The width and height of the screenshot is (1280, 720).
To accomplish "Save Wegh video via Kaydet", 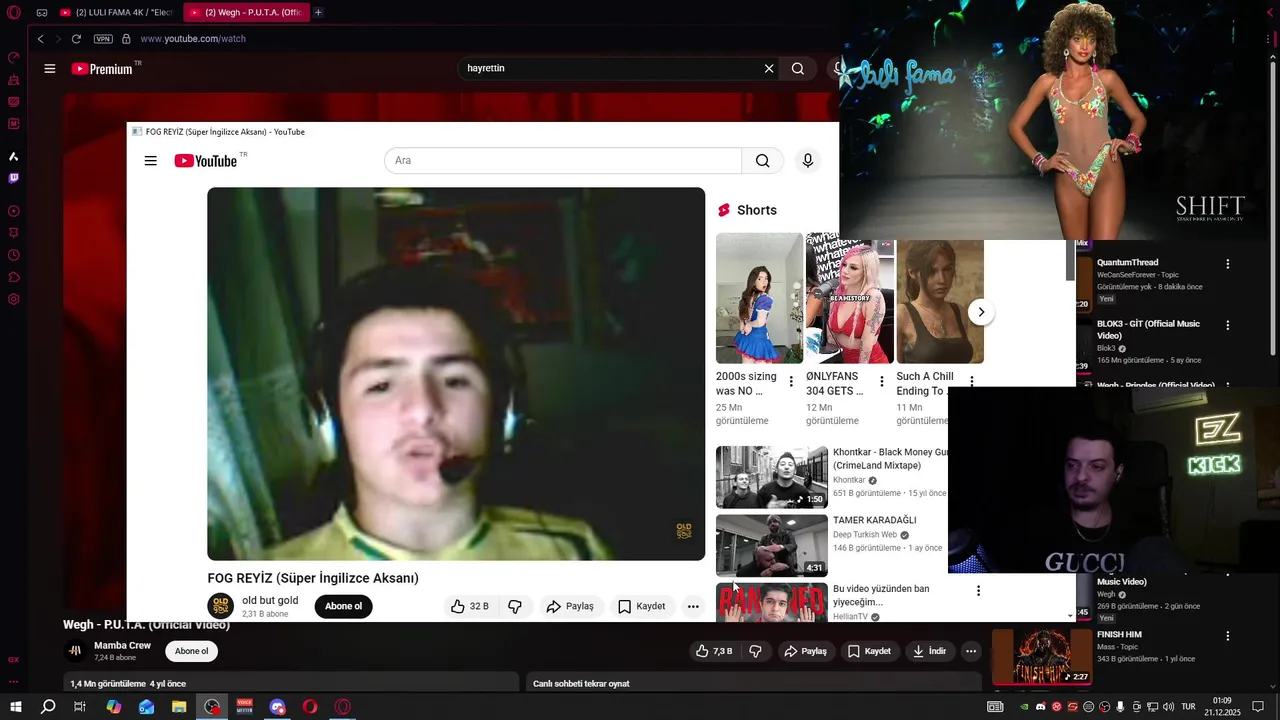I will coord(870,651).
